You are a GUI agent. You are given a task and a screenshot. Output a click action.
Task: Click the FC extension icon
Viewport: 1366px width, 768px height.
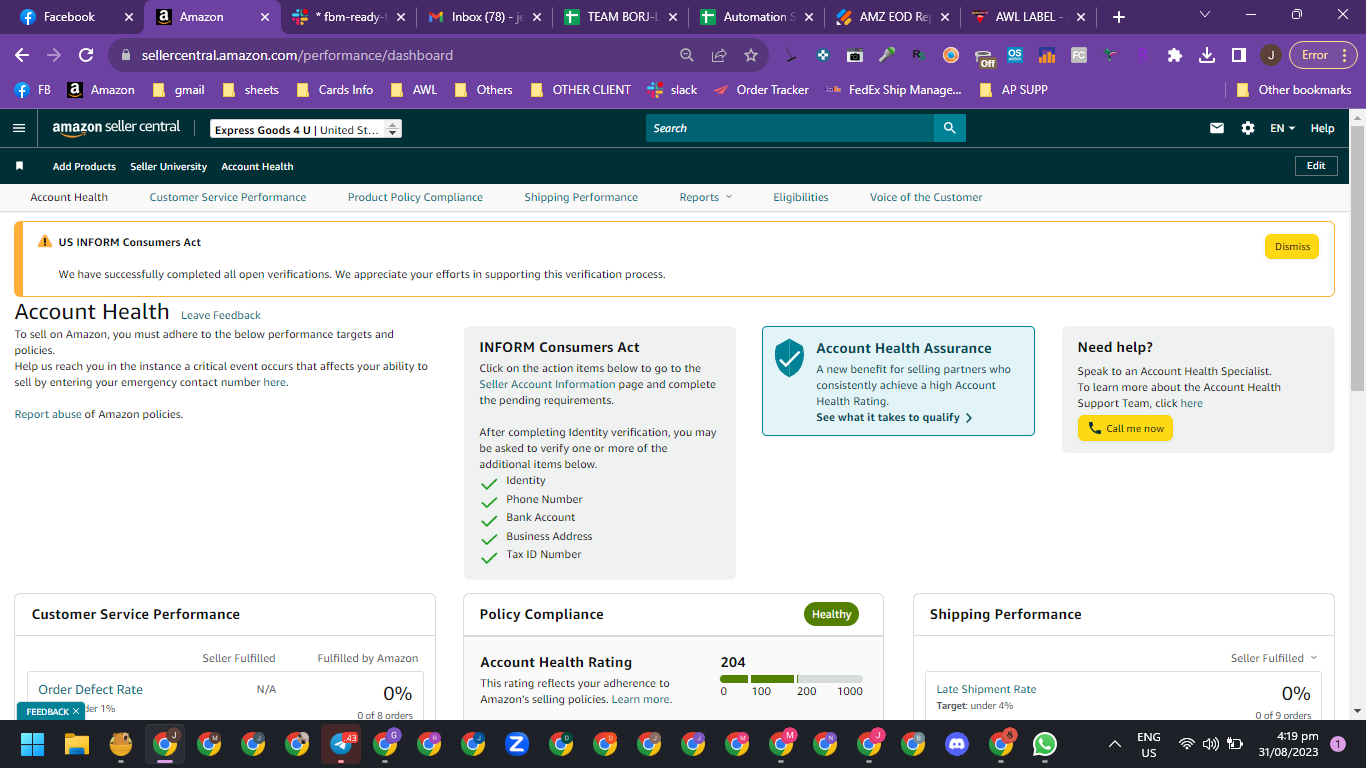point(1079,55)
